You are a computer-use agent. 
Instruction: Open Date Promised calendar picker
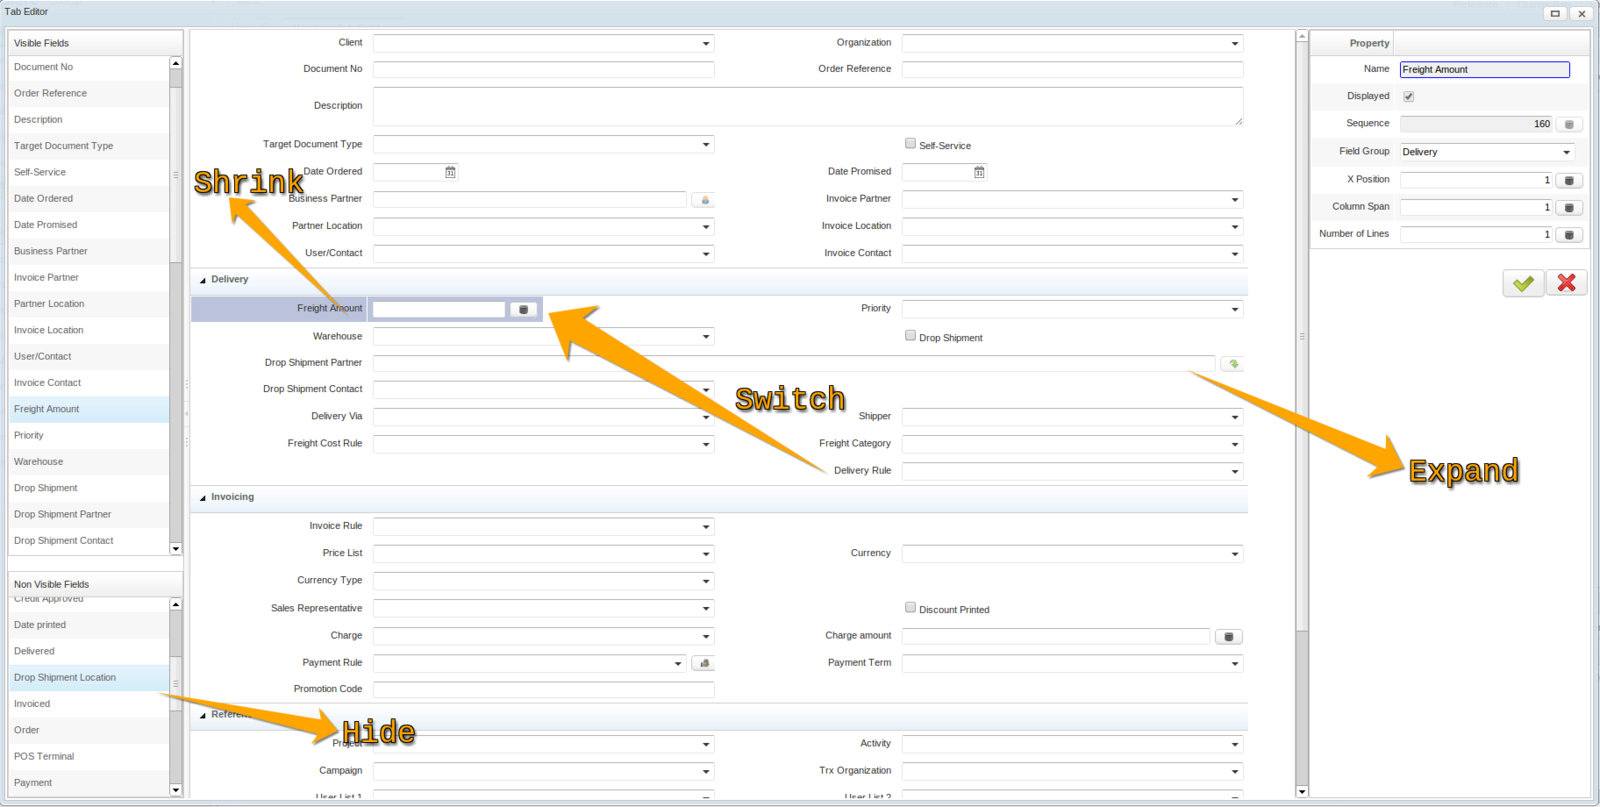979,173
